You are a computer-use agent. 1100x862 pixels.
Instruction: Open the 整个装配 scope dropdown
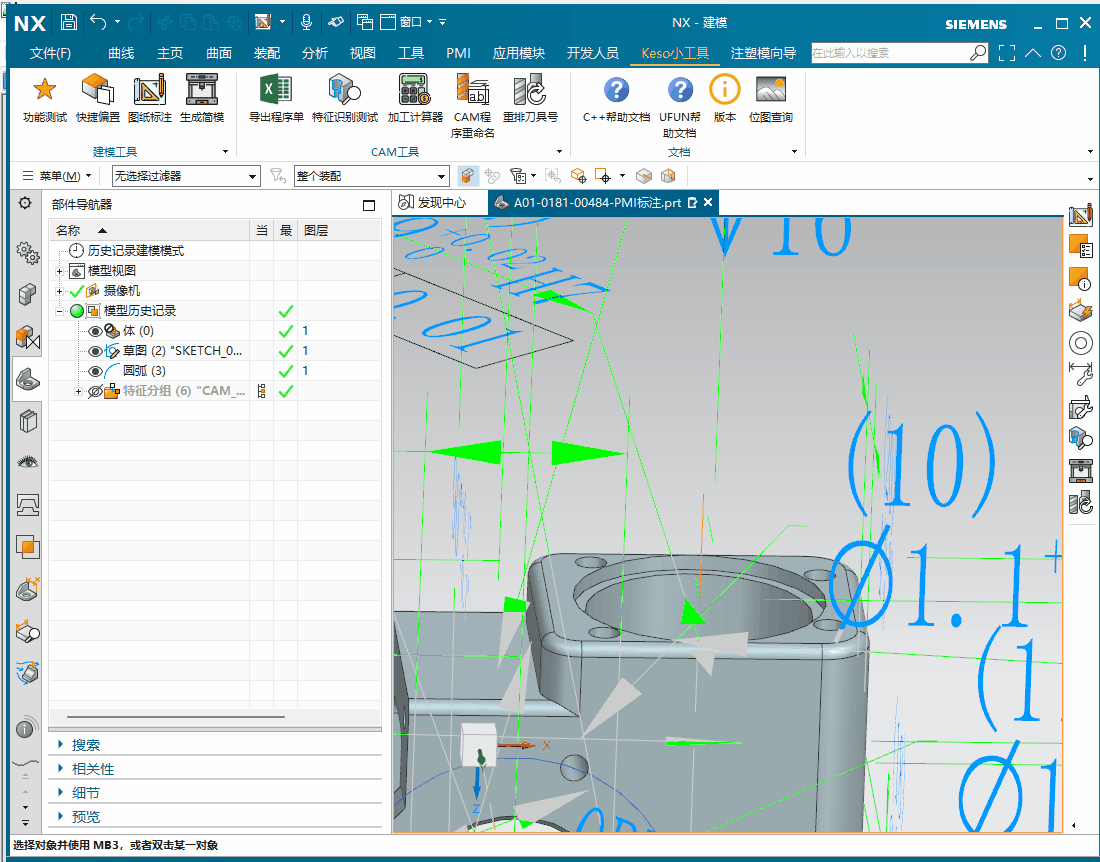click(371, 176)
